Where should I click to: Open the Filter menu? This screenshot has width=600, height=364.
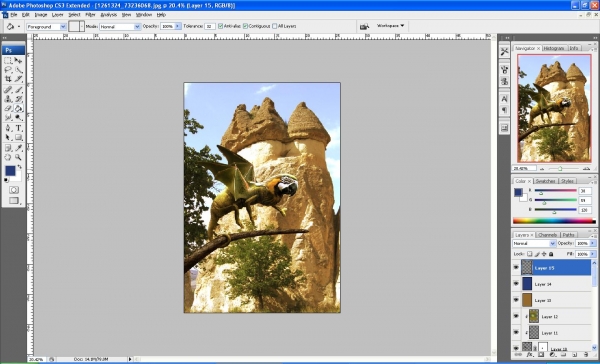coord(90,15)
